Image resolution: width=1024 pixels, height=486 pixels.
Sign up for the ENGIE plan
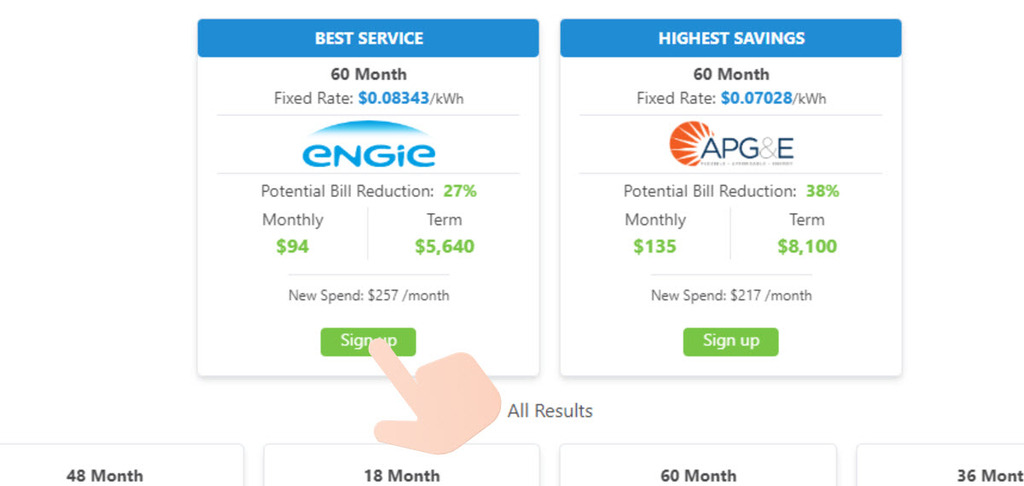[x=368, y=341]
